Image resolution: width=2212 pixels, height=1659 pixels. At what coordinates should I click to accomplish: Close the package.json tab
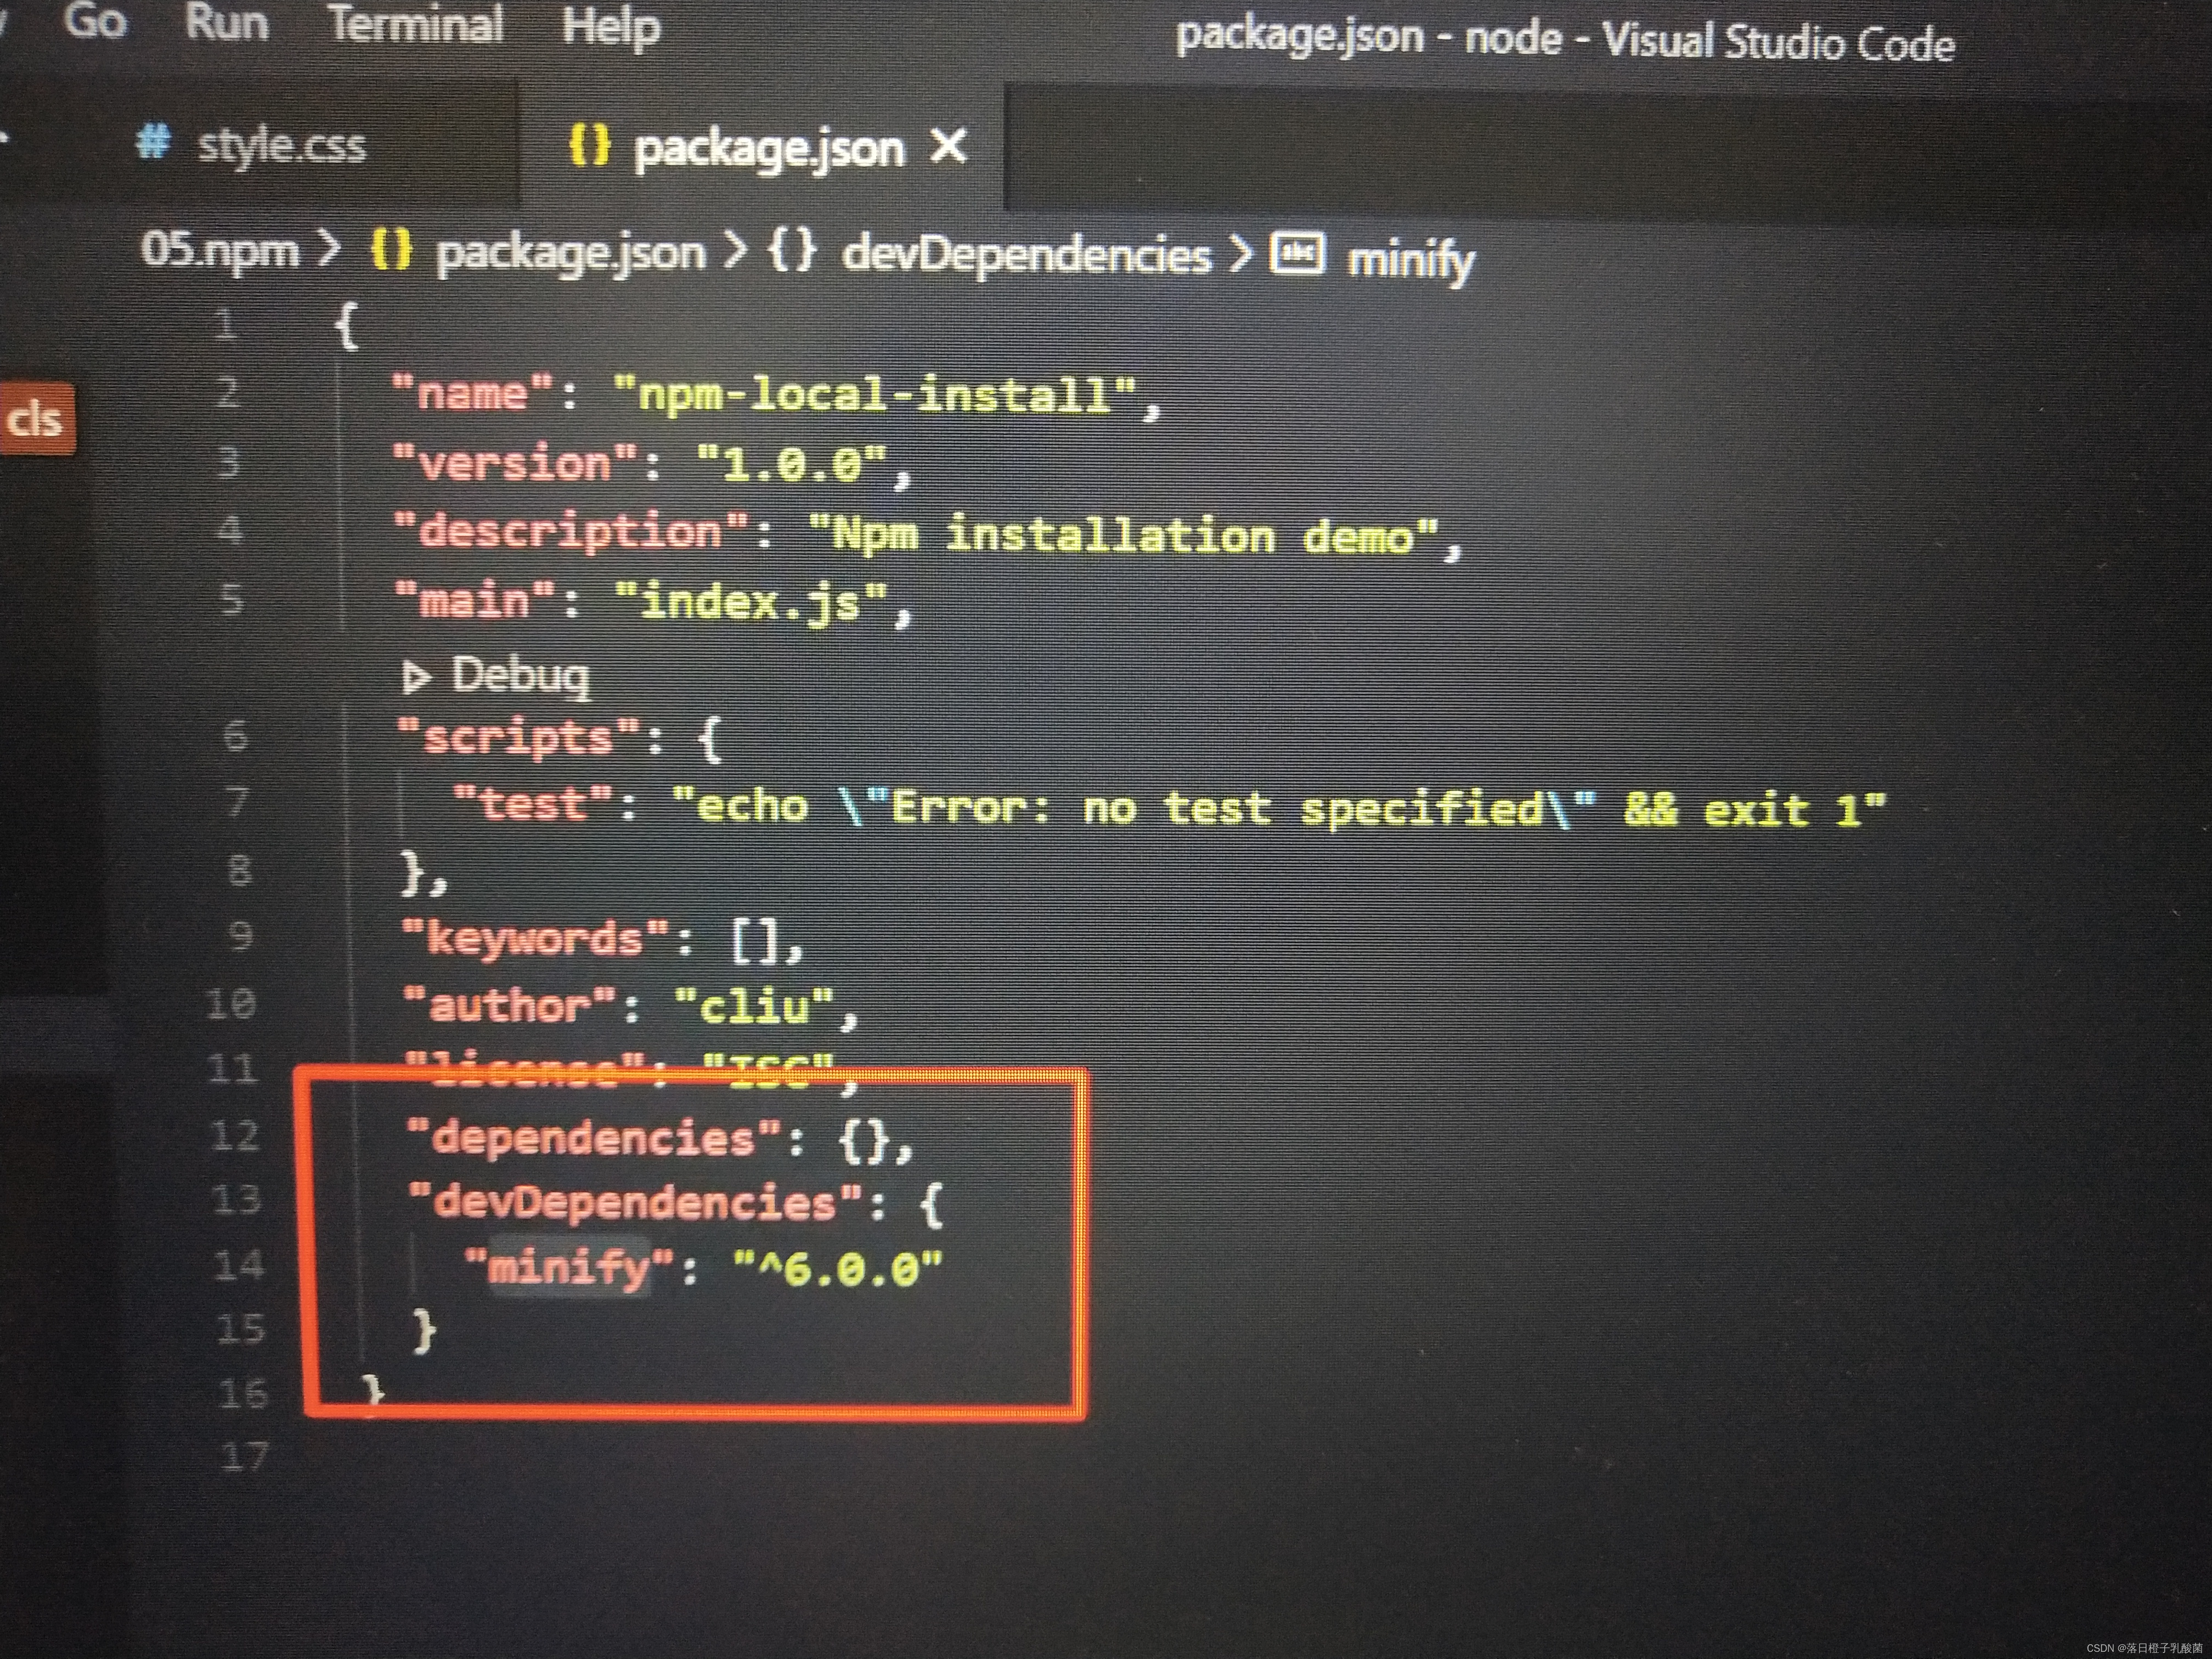coord(948,146)
